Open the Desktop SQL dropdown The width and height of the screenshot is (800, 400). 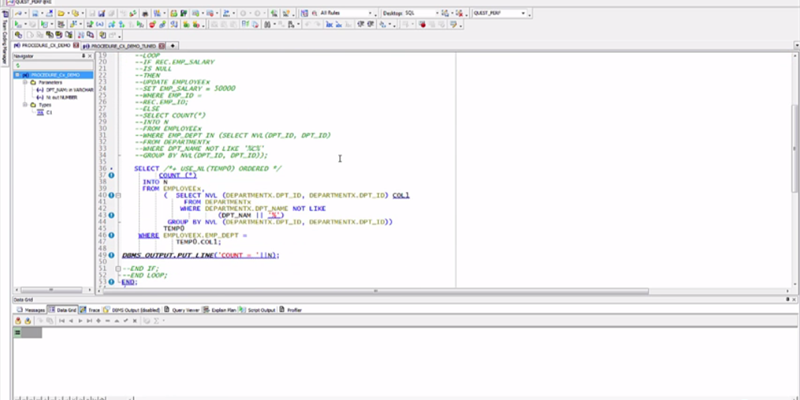point(437,13)
